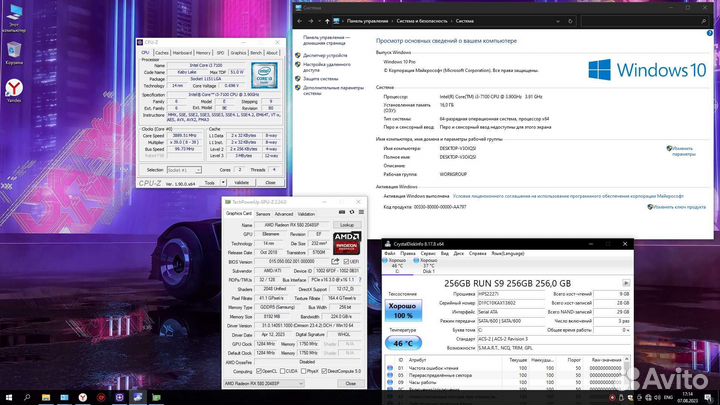
Task: Click the Validate button in CPU-Z
Action: [x=240, y=183]
